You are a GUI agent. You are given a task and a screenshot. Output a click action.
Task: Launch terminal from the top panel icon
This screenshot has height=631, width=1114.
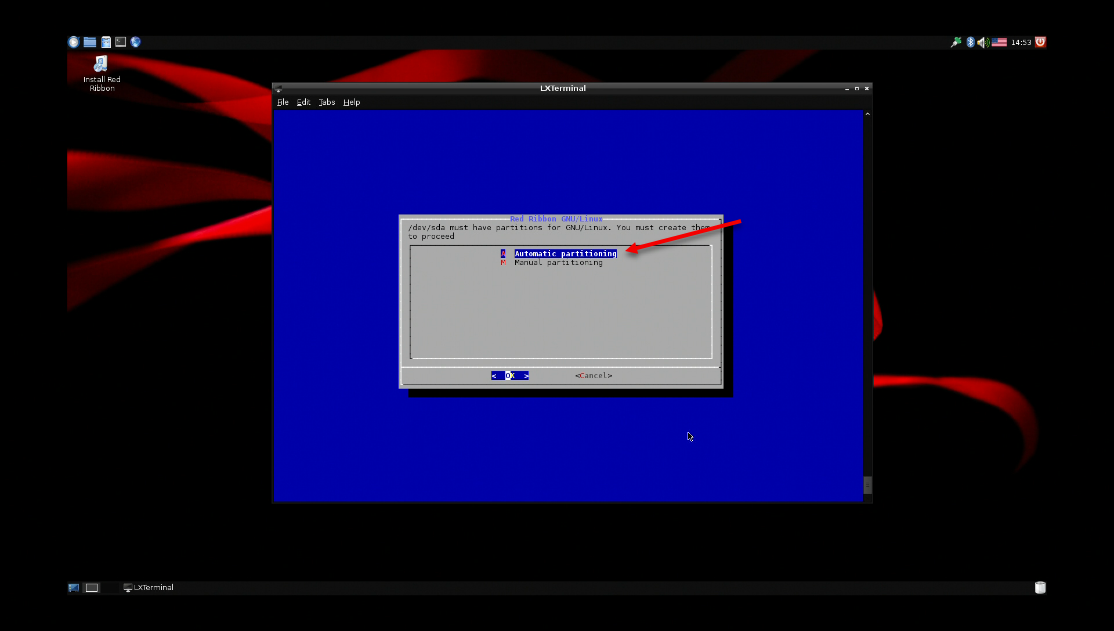(121, 42)
